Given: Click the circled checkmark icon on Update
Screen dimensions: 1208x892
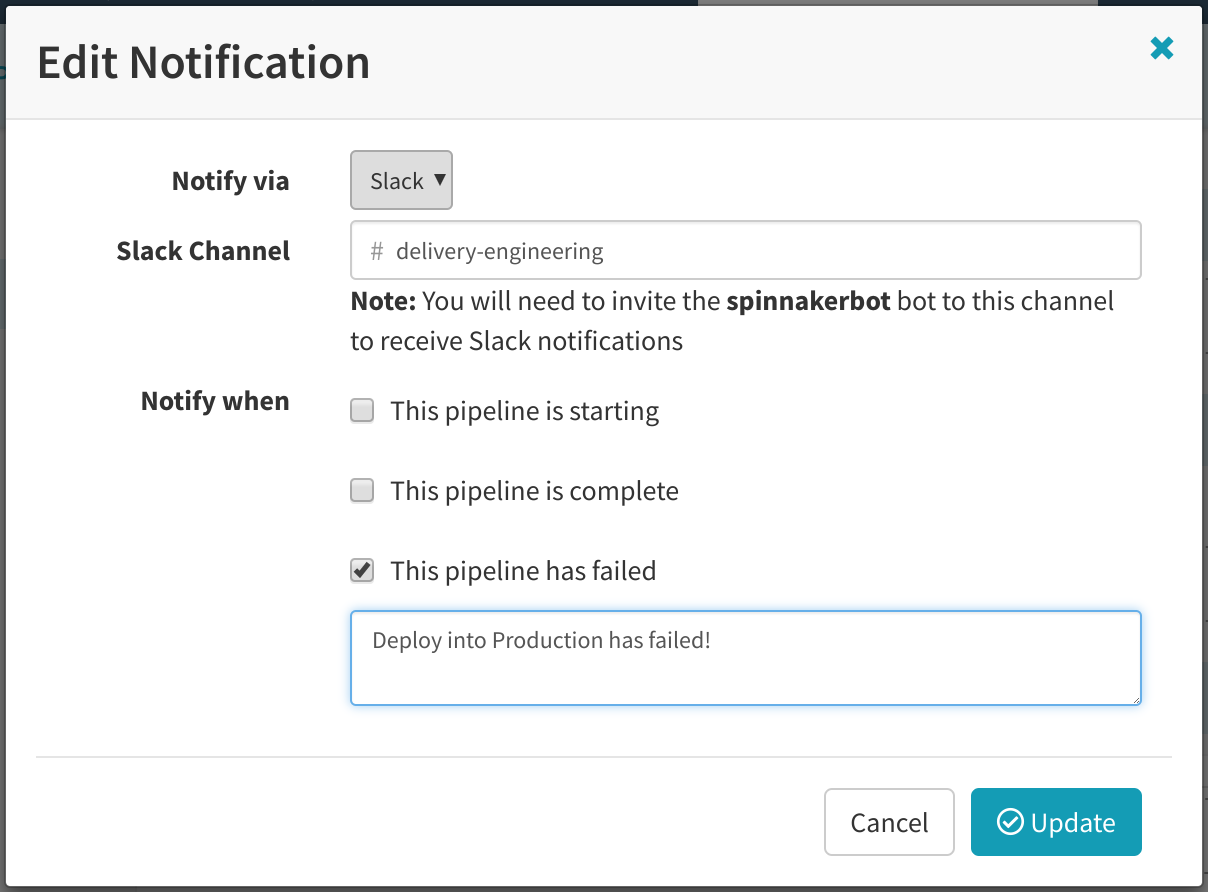Looking at the screenshot, I should click(1010, 822).
